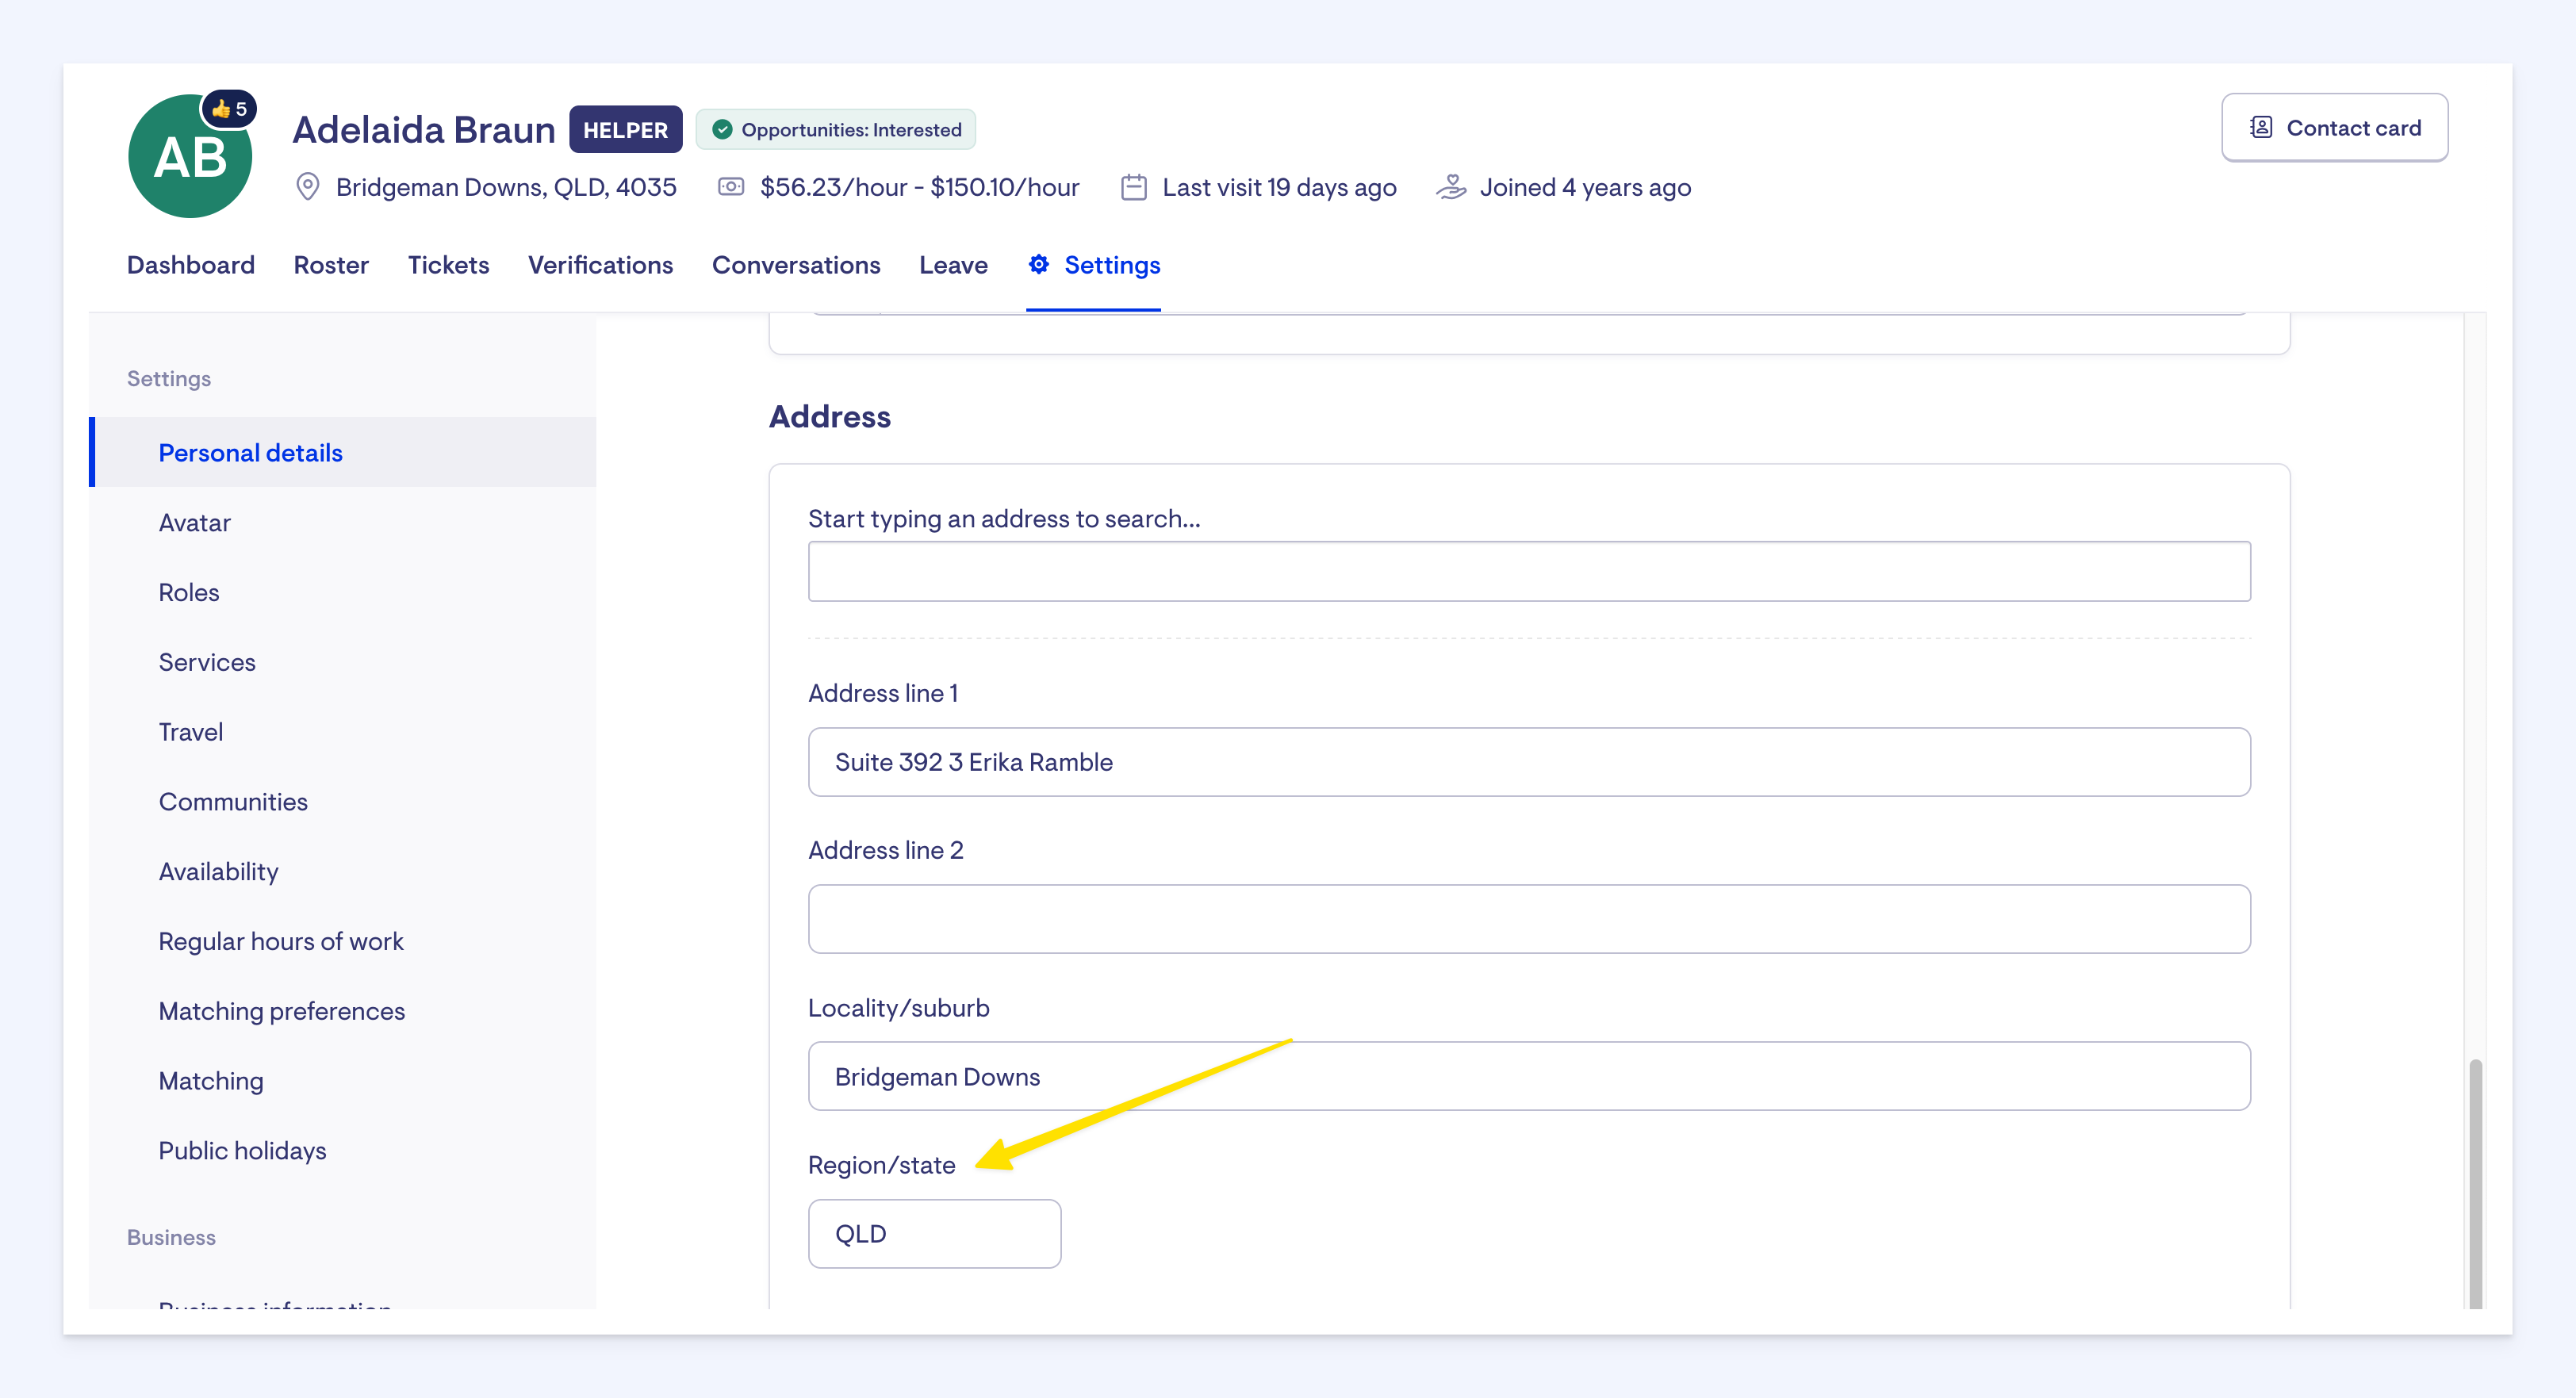Open the Conversations tab
This screenshot has height=1398, width=2576.
(x=795, y=265)
